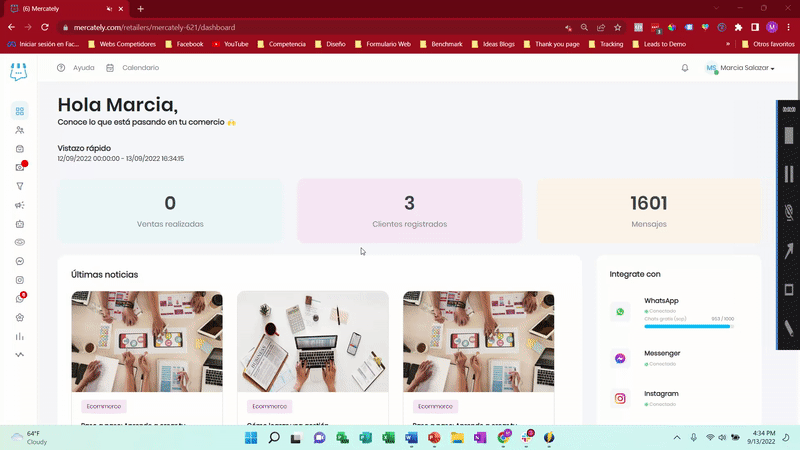Image resolution: width=800 pixels, height=450 pixels.
Task: Go back in browser history
Action: pos(11,28)
